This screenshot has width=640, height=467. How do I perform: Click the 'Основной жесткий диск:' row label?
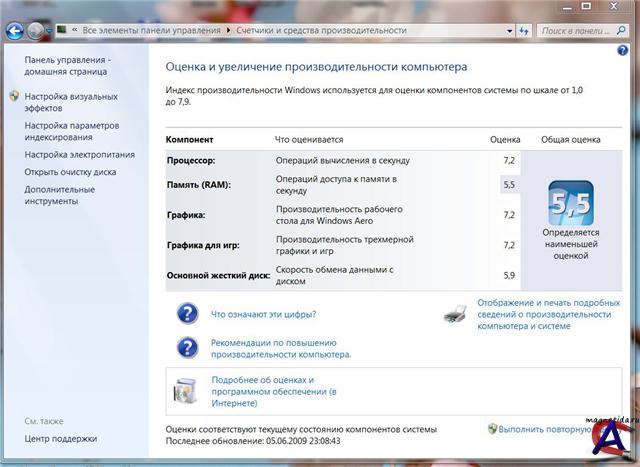pos(218,276)
